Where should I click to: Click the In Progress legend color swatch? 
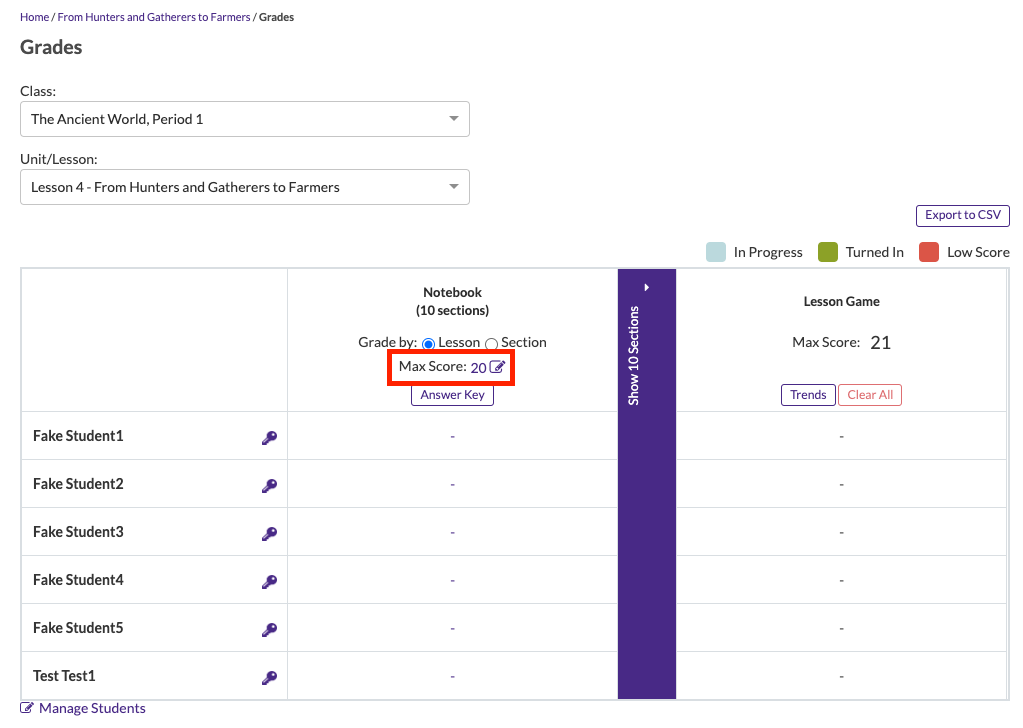[716, 251]
